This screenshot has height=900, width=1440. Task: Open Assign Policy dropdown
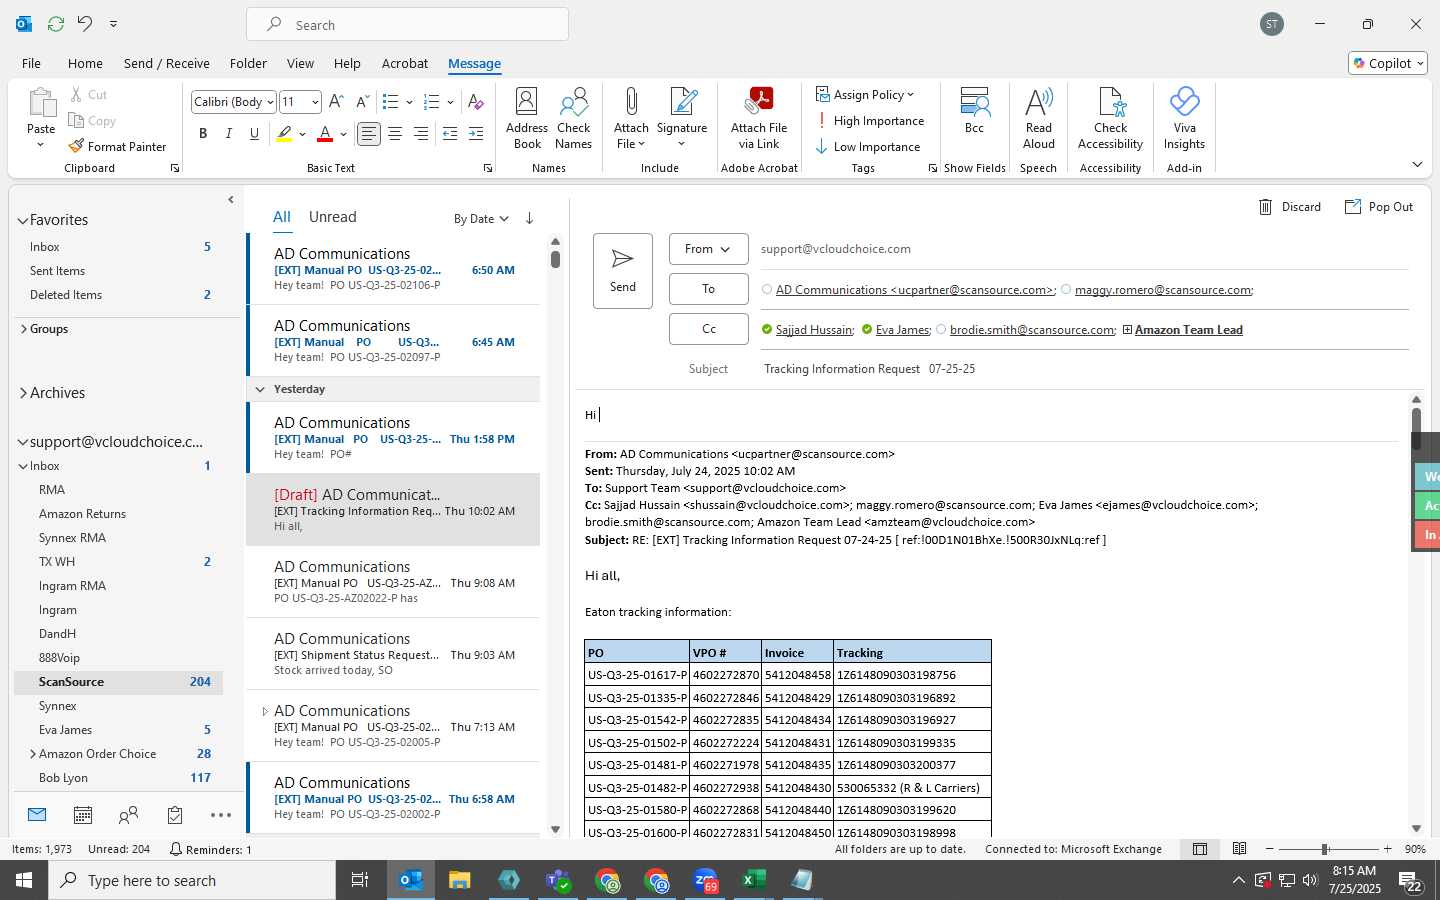(x=866, y=95)
